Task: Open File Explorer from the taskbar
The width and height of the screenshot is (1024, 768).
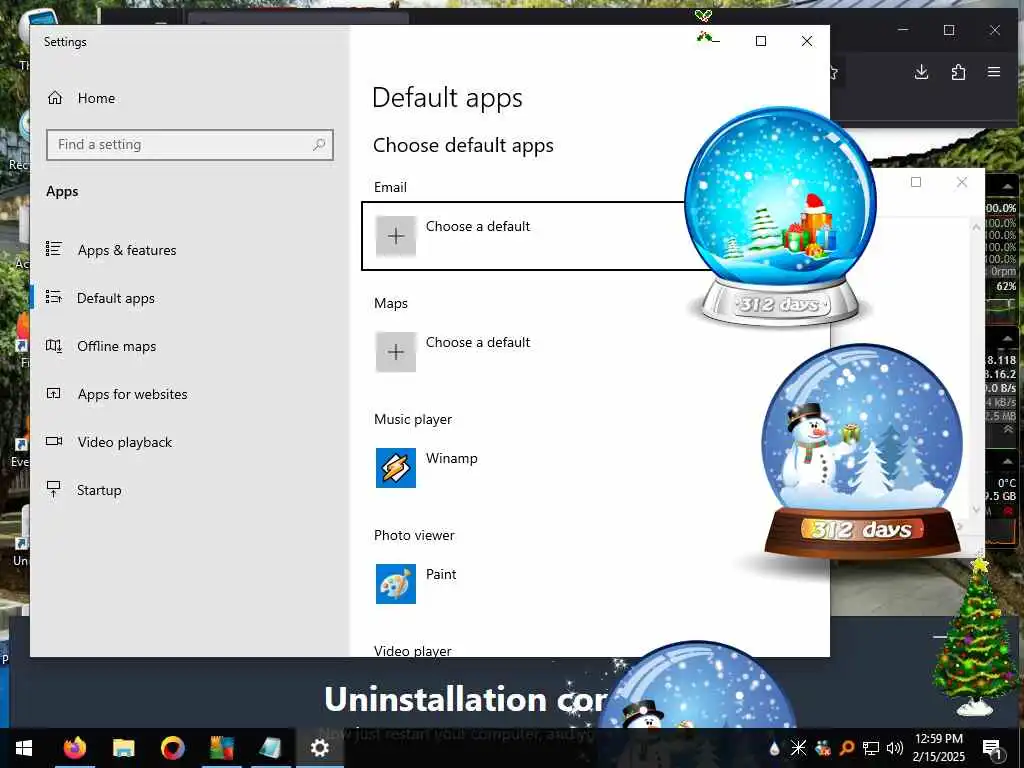Action: (x=123, y=748)
